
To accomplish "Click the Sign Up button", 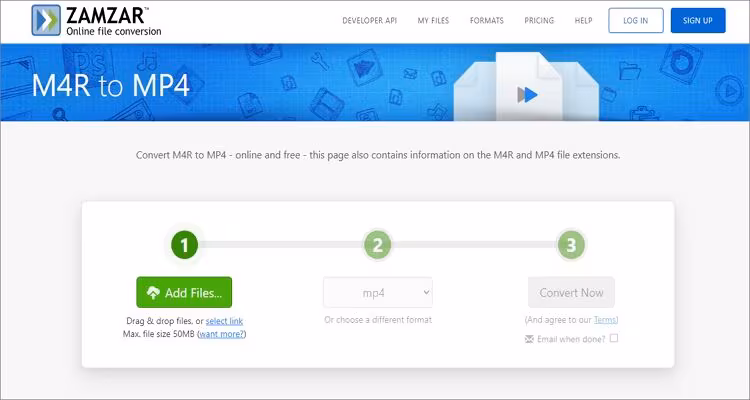I will pos(698,21).
